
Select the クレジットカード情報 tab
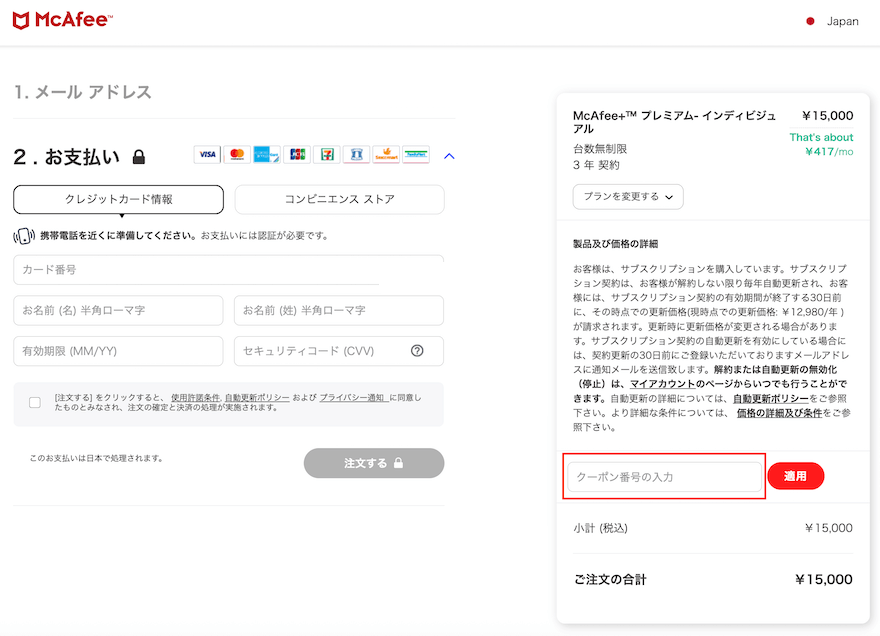coord(118,199)
